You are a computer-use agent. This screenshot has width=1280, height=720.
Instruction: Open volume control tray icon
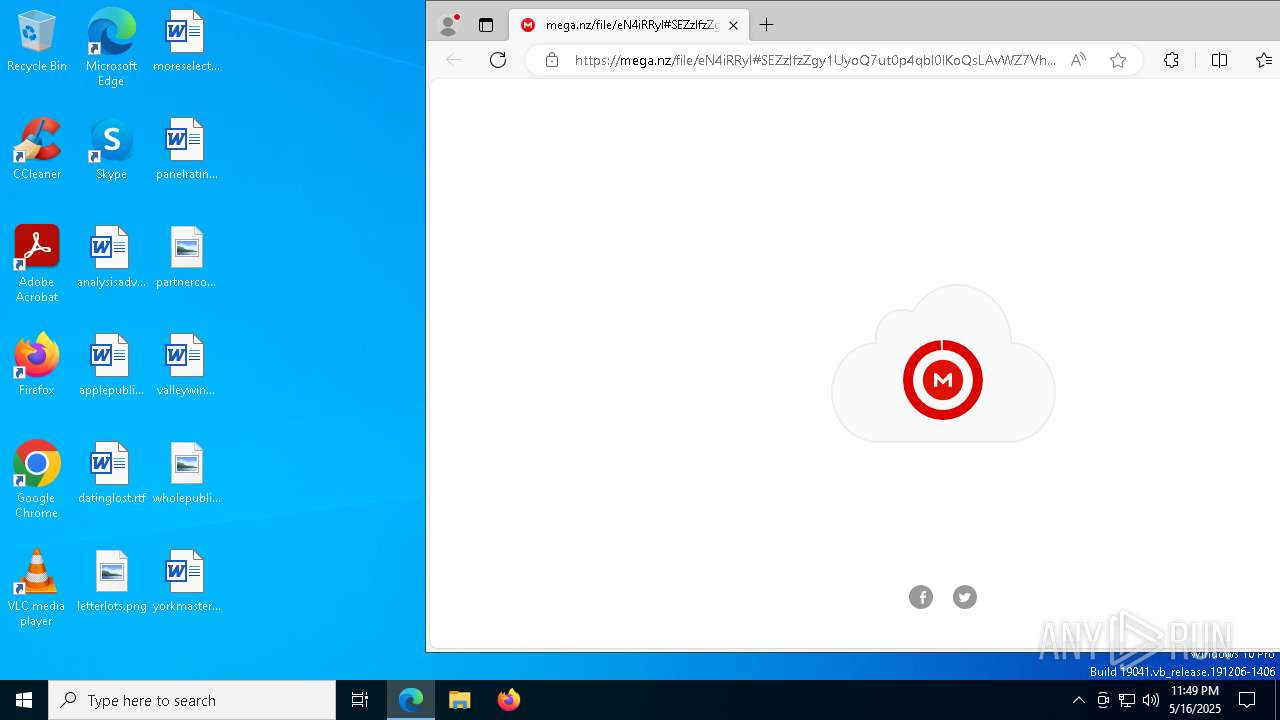pyautogui.click(x=1151, y=700)
